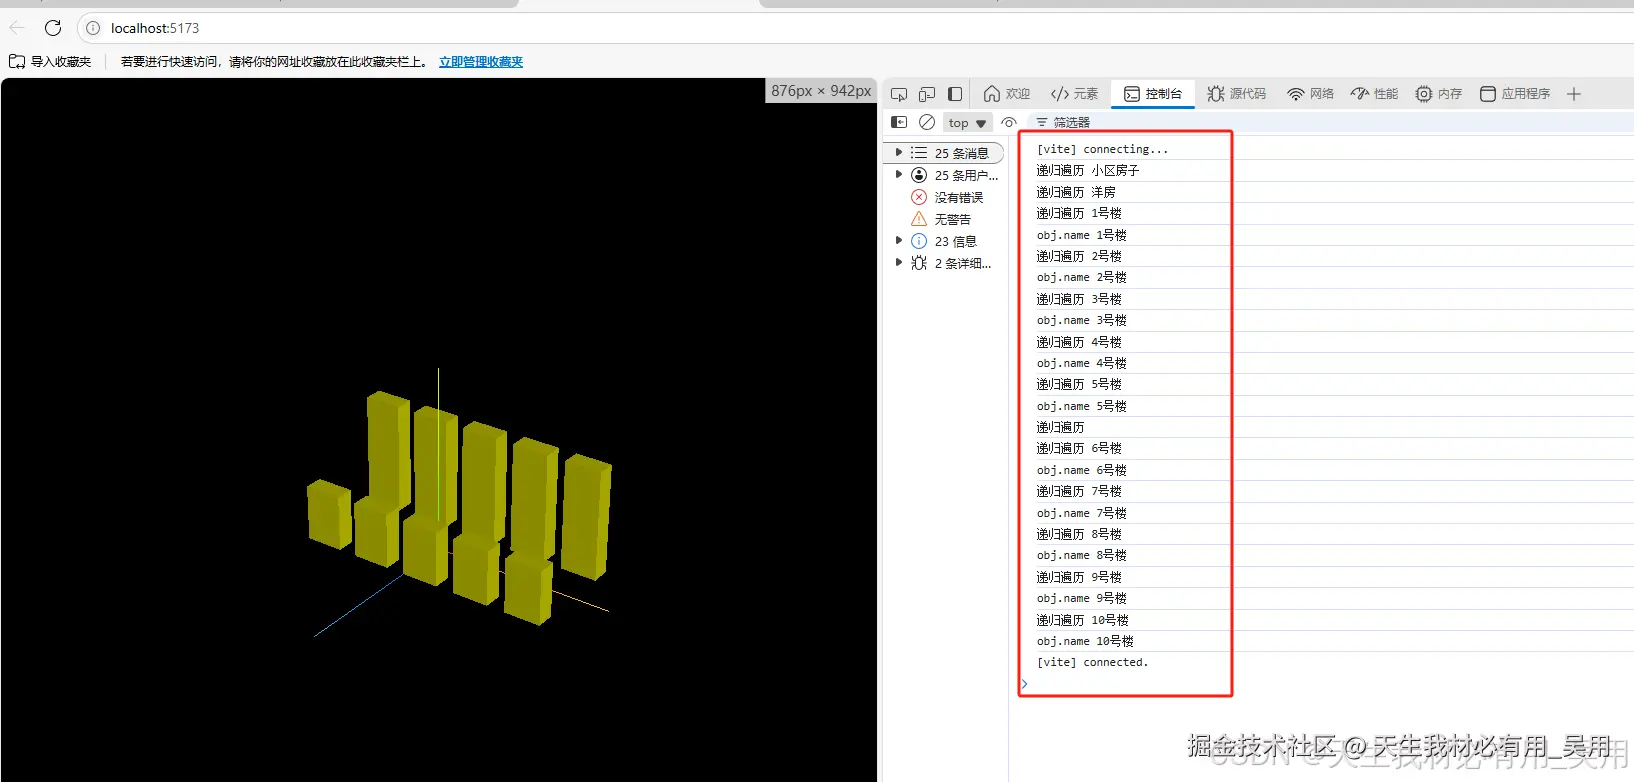This screenshot has height=782, width=1634.
Task: Expand the 23 信息 group arrow
Action: [x=899, y=241]
